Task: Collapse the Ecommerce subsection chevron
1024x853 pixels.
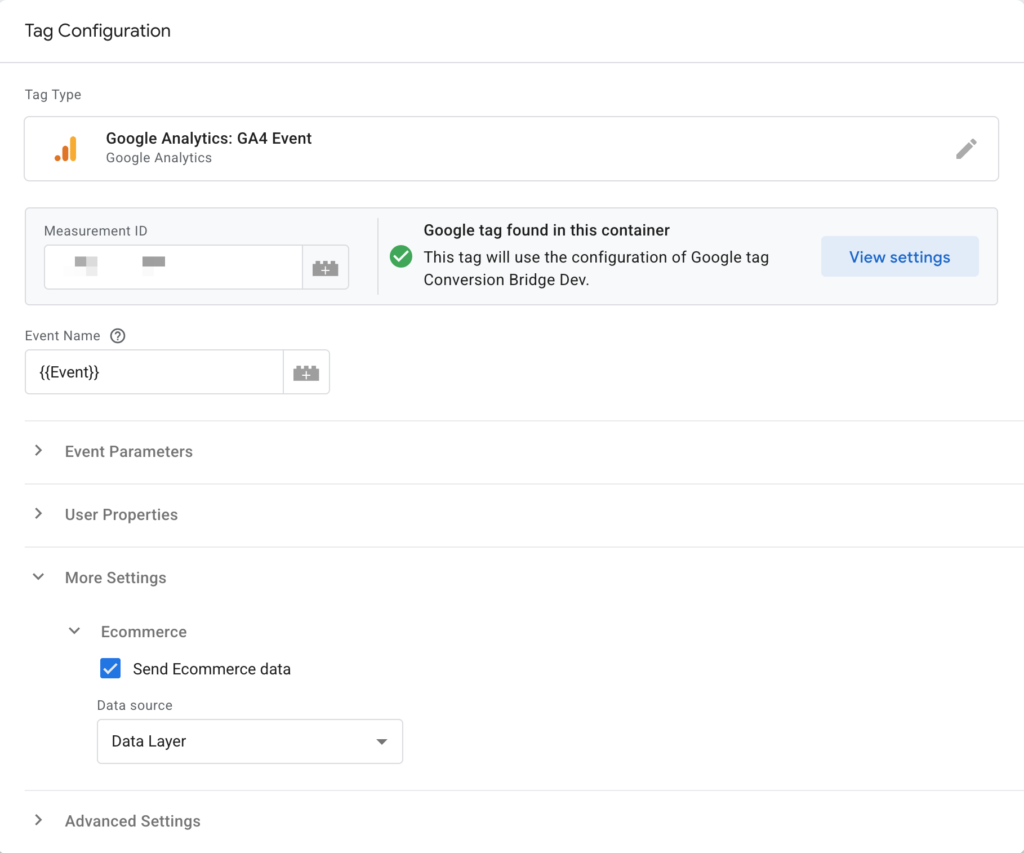Action: (74, 631)
